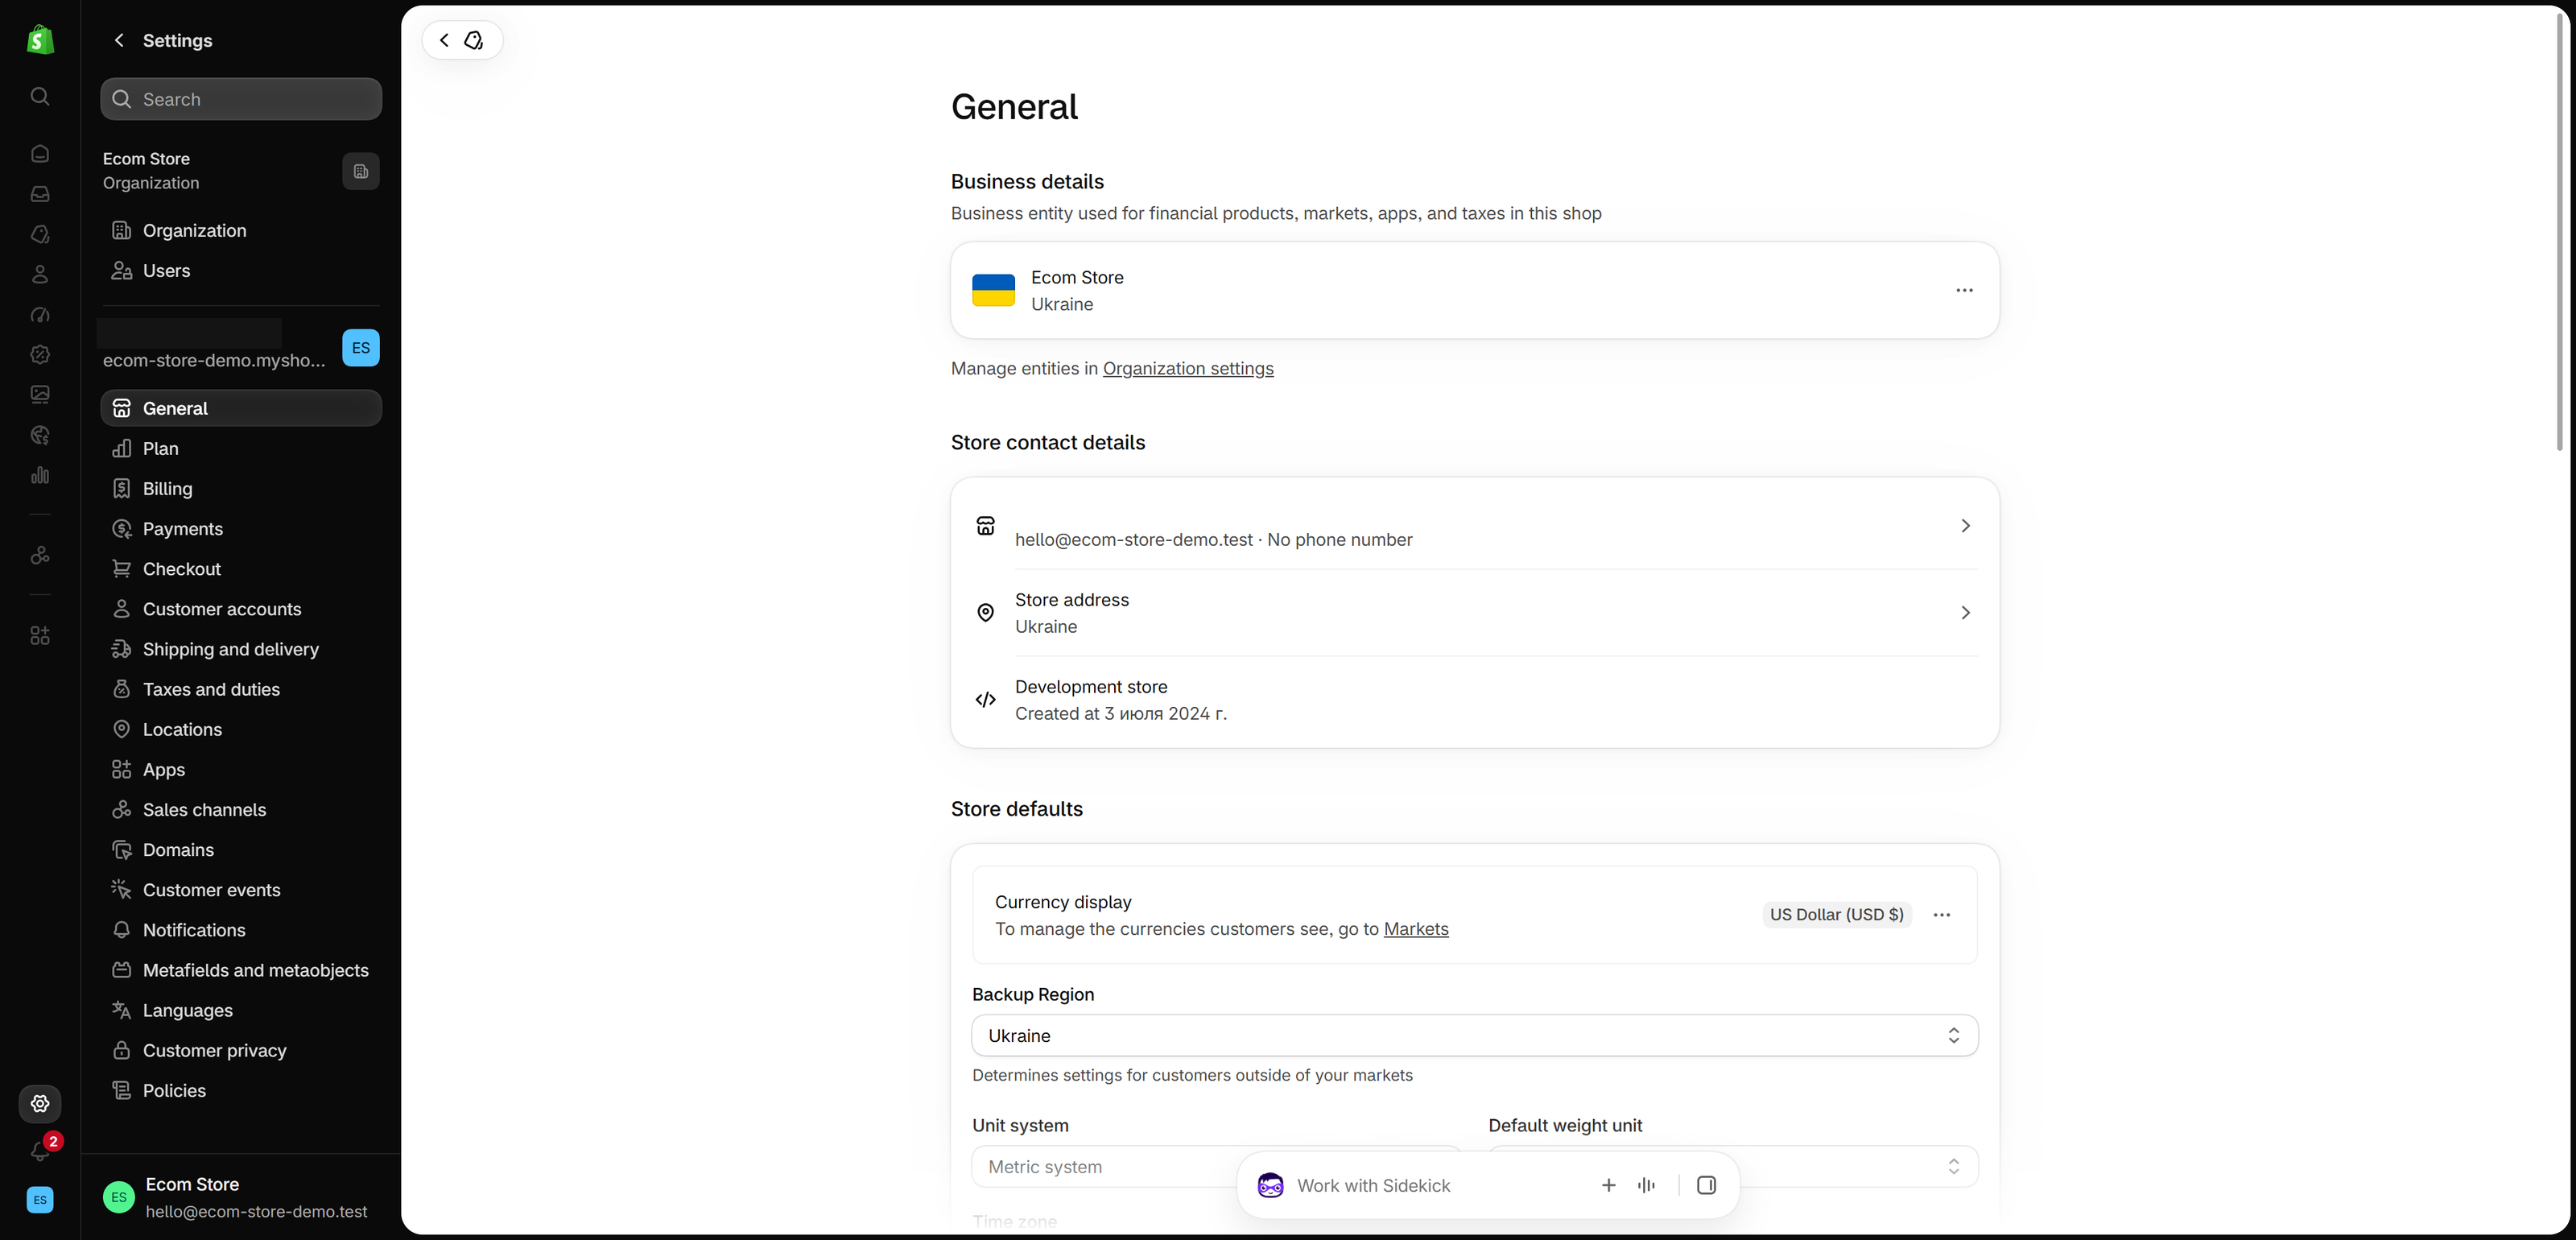The width and height of the screenshot is (2576, 1240).
Task: Expand Store address row chevron
Action: (1966, 612)
